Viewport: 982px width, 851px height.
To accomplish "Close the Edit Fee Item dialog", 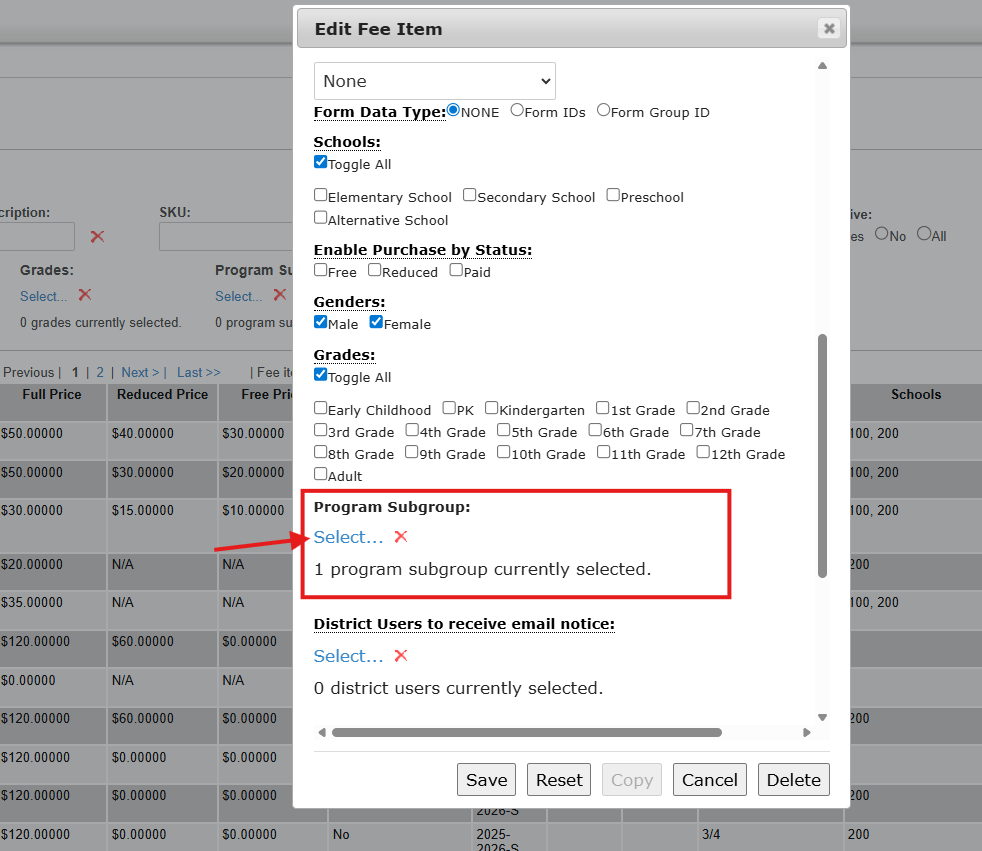I will (x=828, y=29).
